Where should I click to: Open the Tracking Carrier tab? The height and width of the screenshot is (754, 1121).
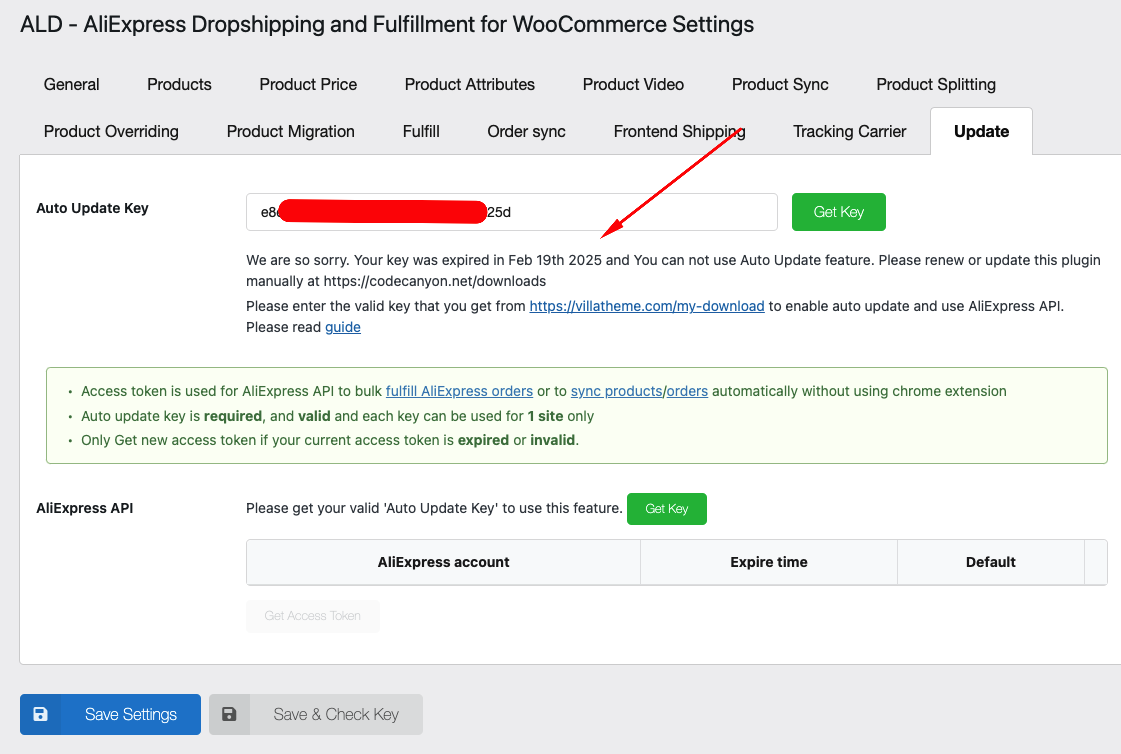(x=849, y=132)
